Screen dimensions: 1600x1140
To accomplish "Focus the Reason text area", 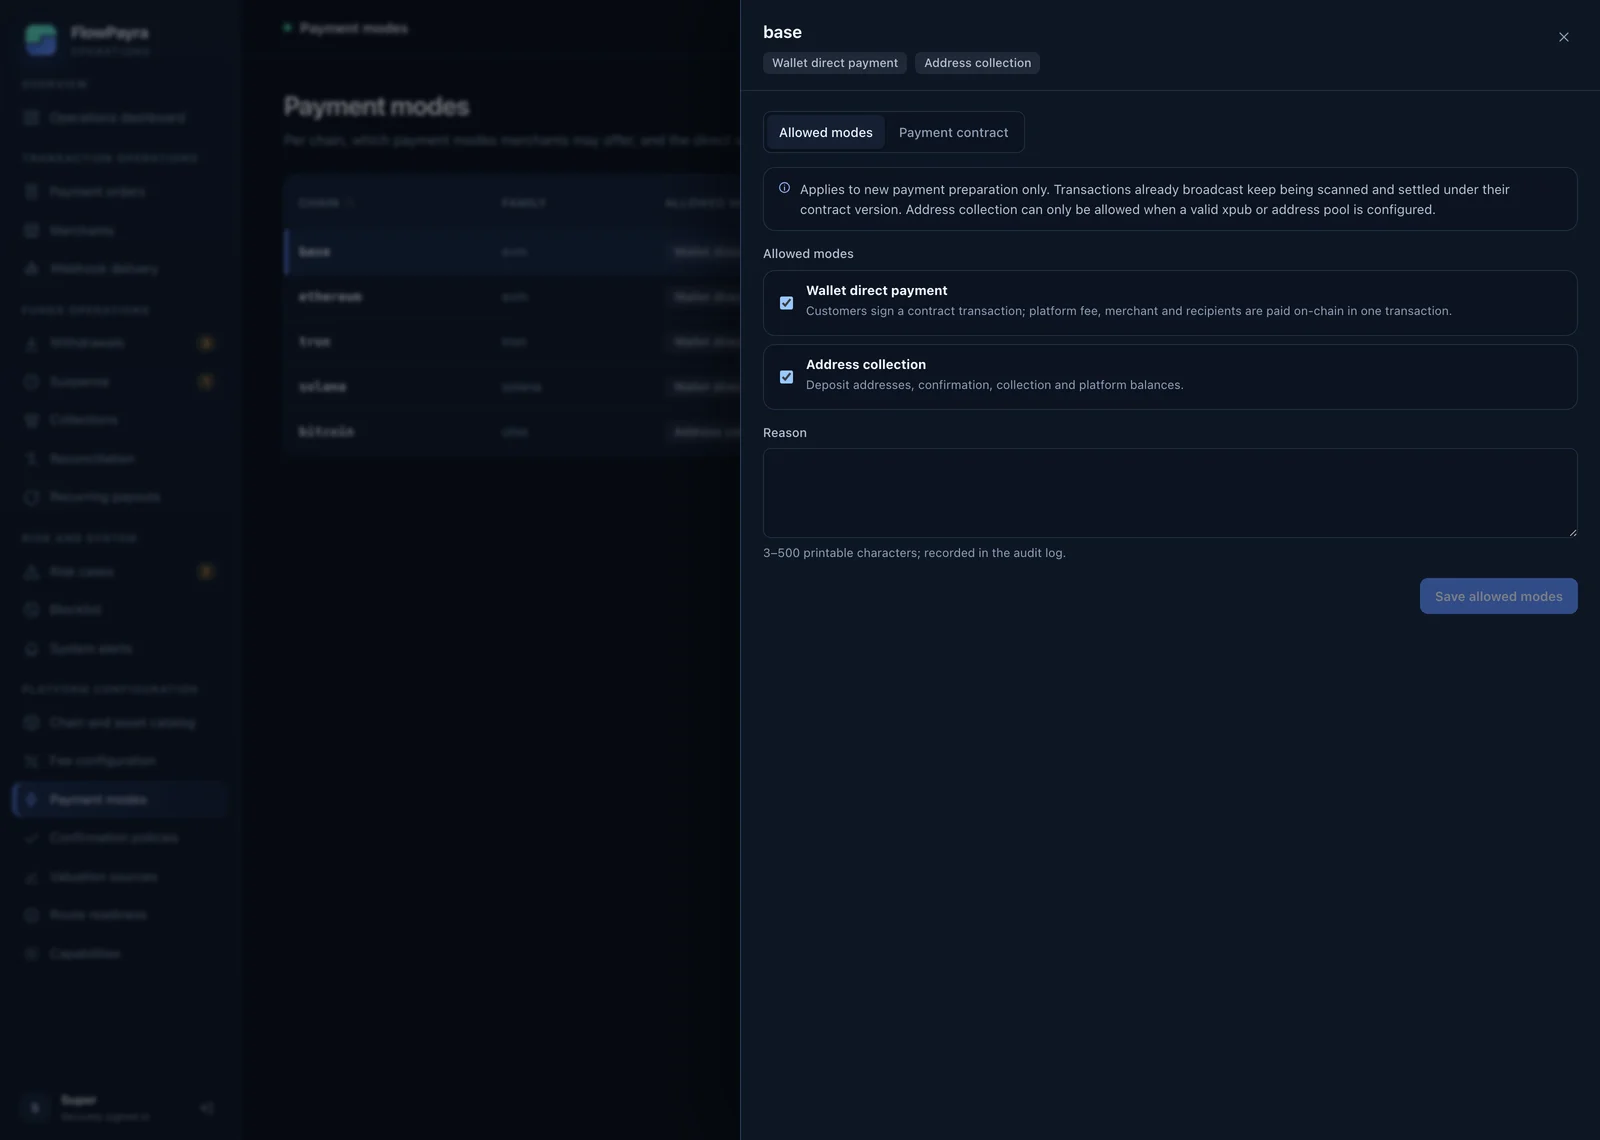I will pyautogui.click(x=1170, y=493).
